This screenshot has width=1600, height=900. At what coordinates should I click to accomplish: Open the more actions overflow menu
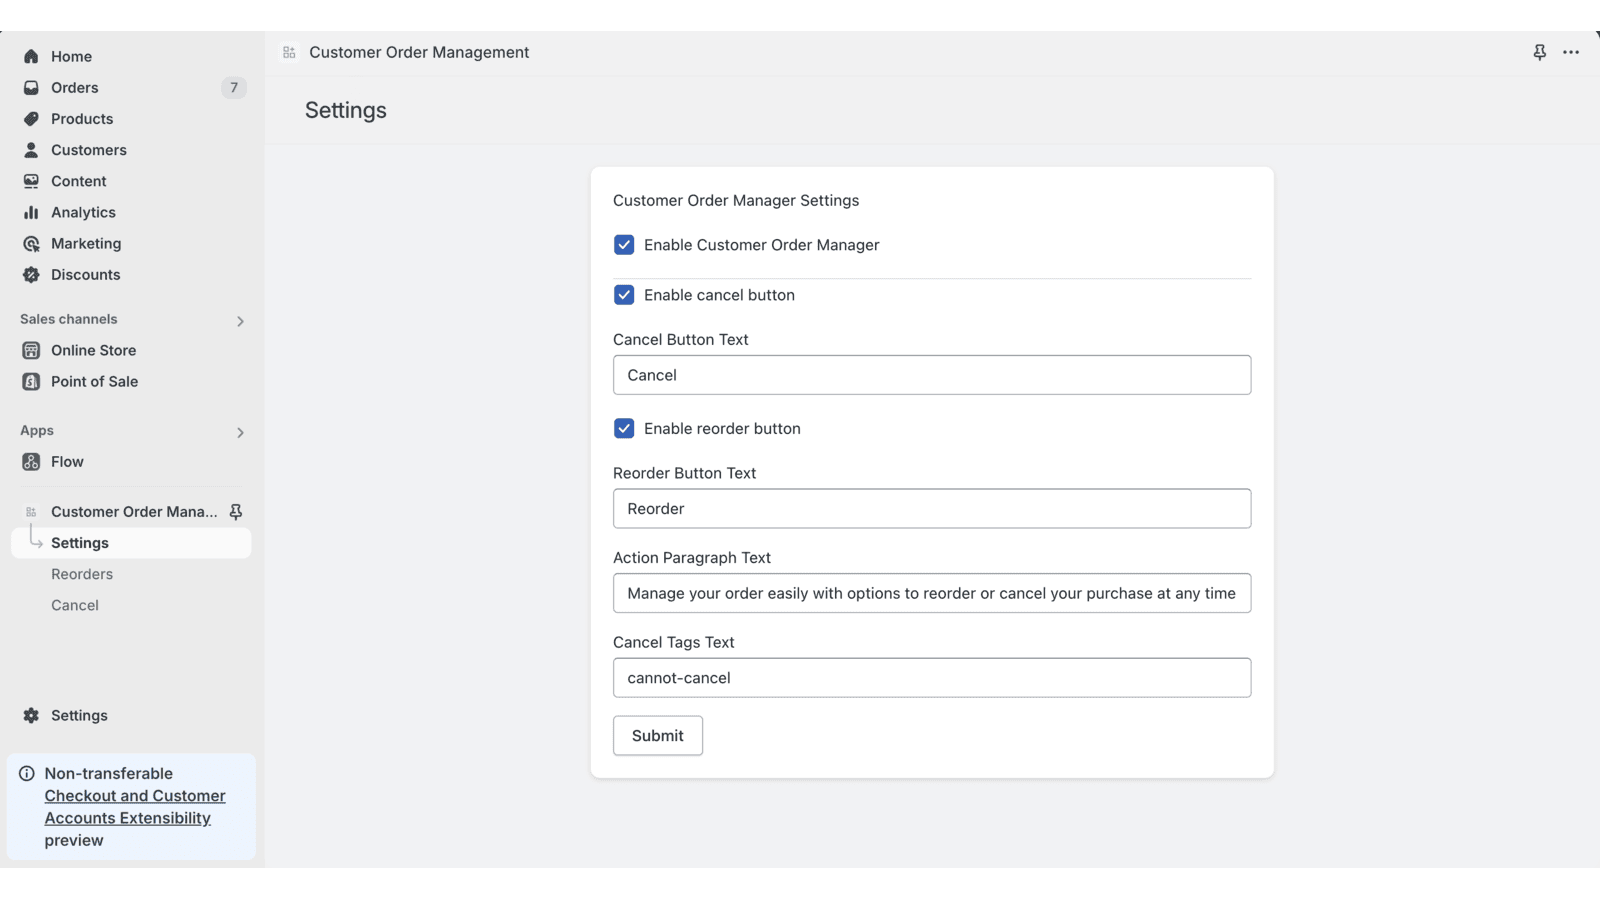pos(1570,52)
